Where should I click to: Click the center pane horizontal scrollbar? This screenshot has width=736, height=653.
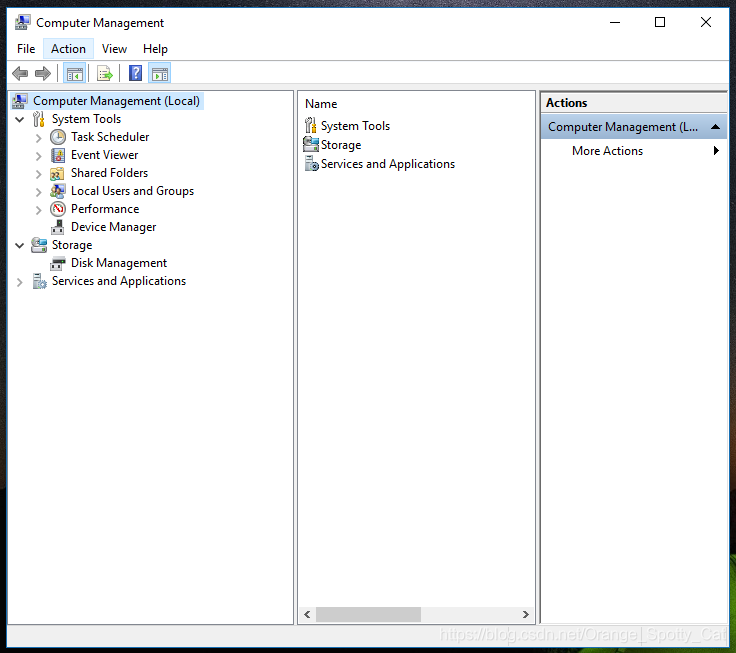pos(365,614)
